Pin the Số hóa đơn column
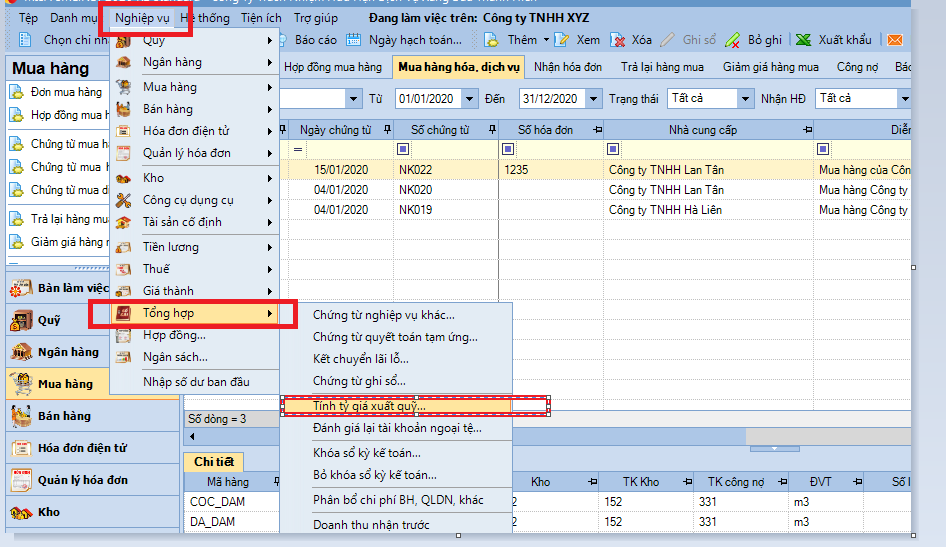This screenshot has width=946, height=547. tap(597, 130)
